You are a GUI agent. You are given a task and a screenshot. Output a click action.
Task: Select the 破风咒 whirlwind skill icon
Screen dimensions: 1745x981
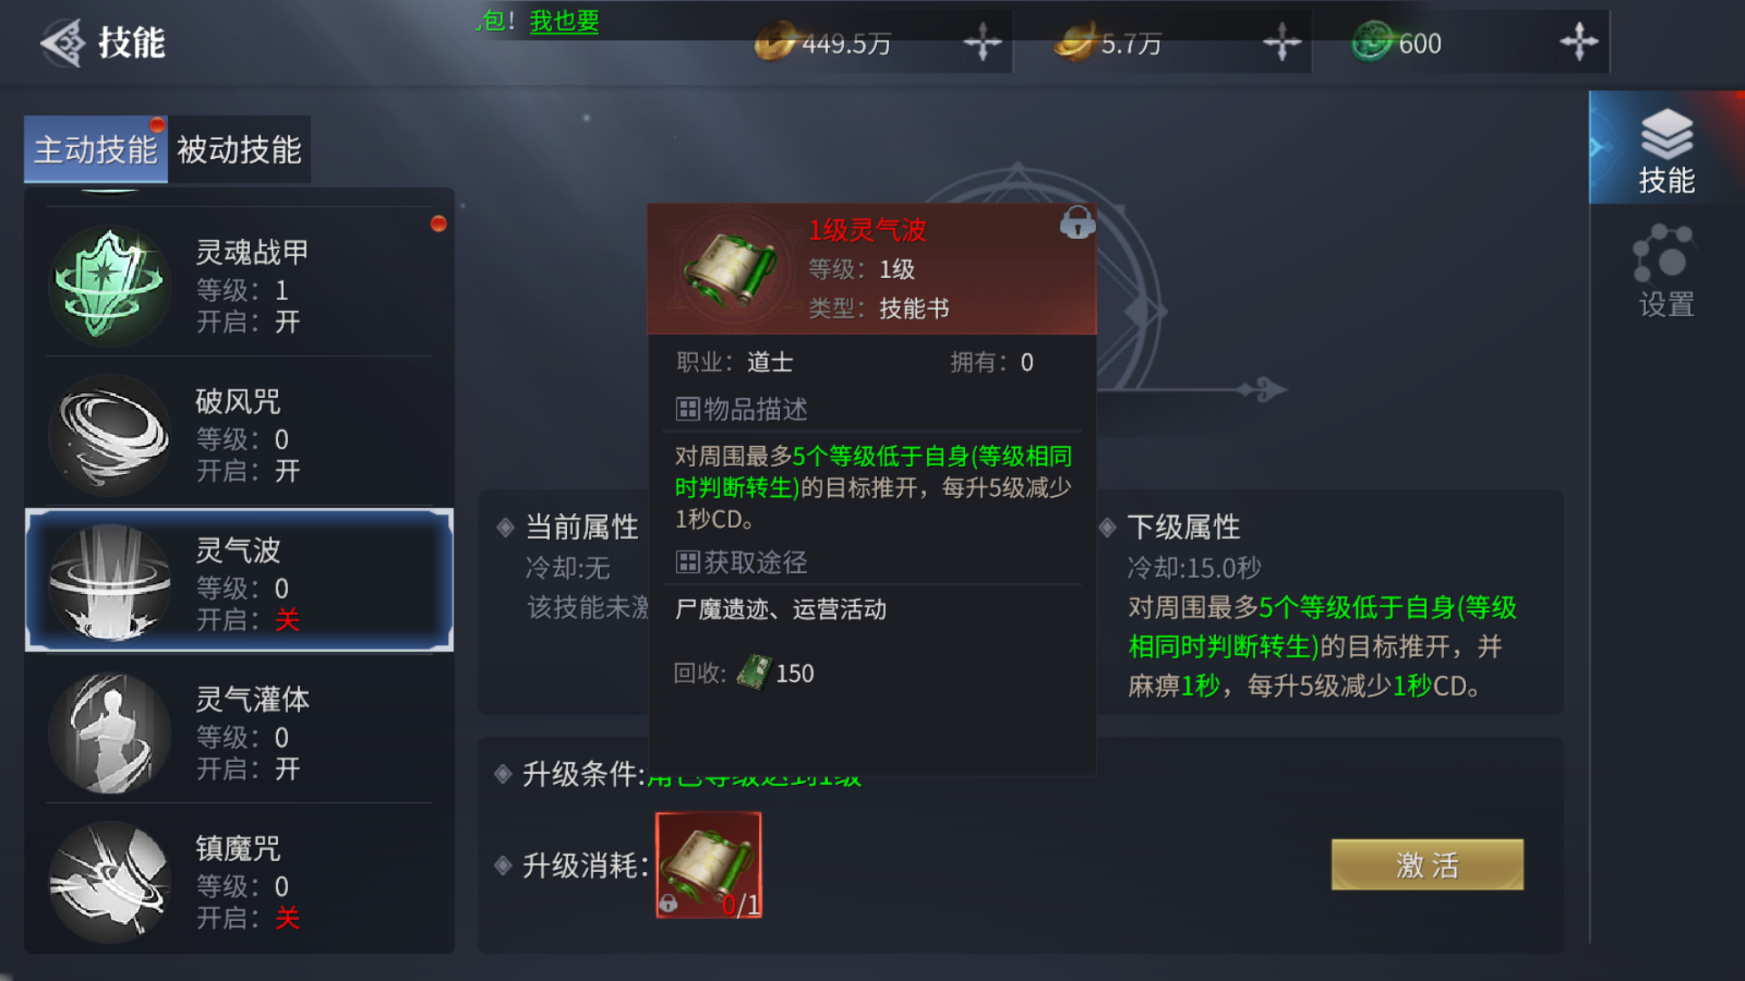tap(109, 435)
